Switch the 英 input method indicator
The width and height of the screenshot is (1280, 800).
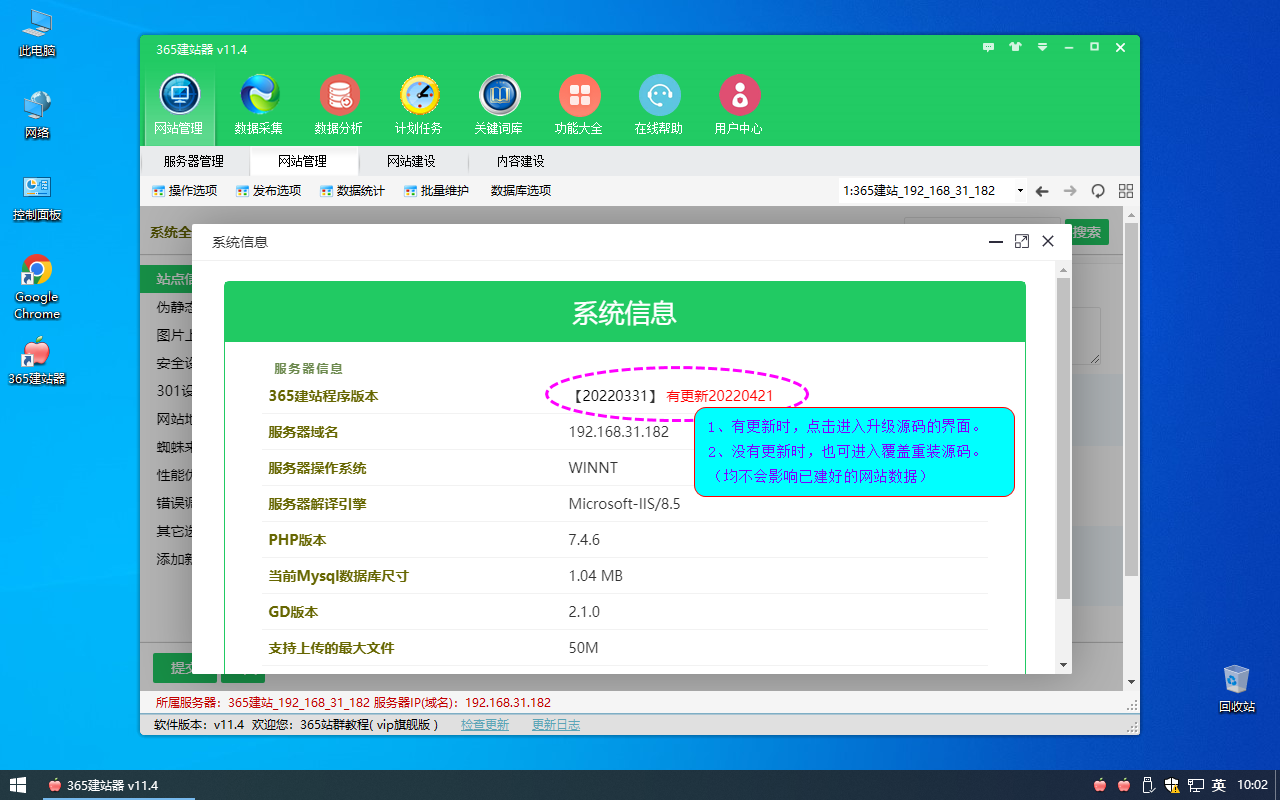1219,785
